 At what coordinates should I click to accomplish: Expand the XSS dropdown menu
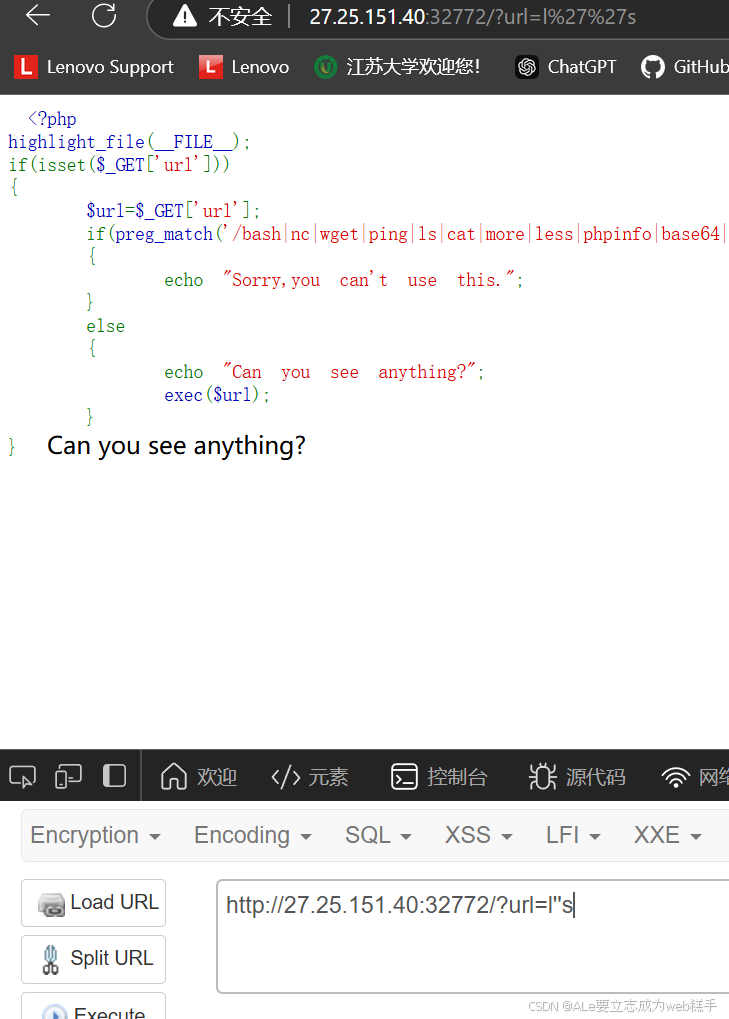tap(479, 835)
